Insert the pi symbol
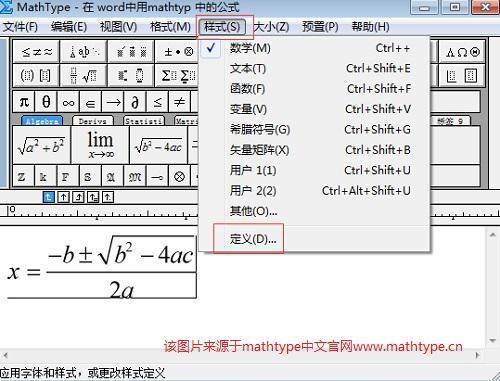Image resolution: width=500 pixels, height=381 pixels. tap(24, 102)
